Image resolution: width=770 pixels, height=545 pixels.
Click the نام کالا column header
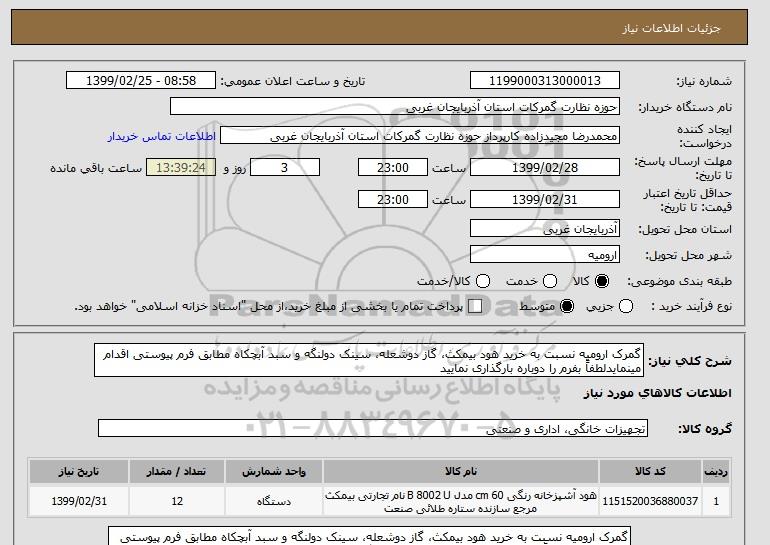click(x=461, y=471)
